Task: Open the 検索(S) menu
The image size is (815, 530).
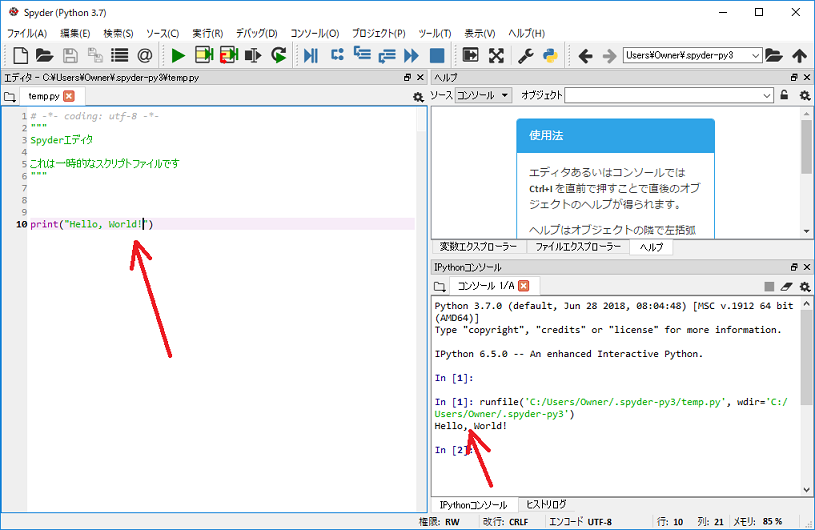Action: [118, 33]
